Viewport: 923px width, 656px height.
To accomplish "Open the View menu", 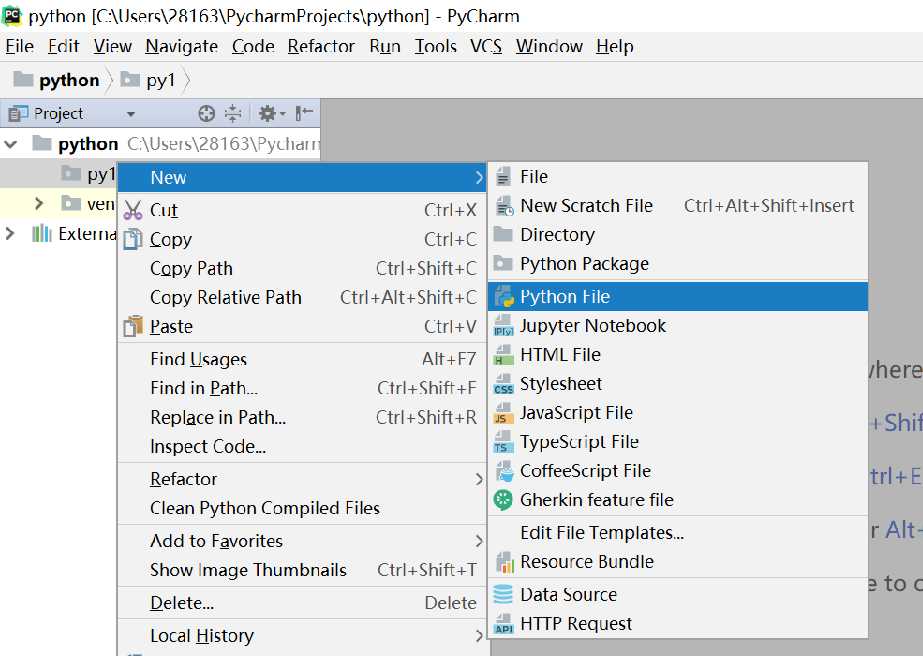I will click(112, 46).
